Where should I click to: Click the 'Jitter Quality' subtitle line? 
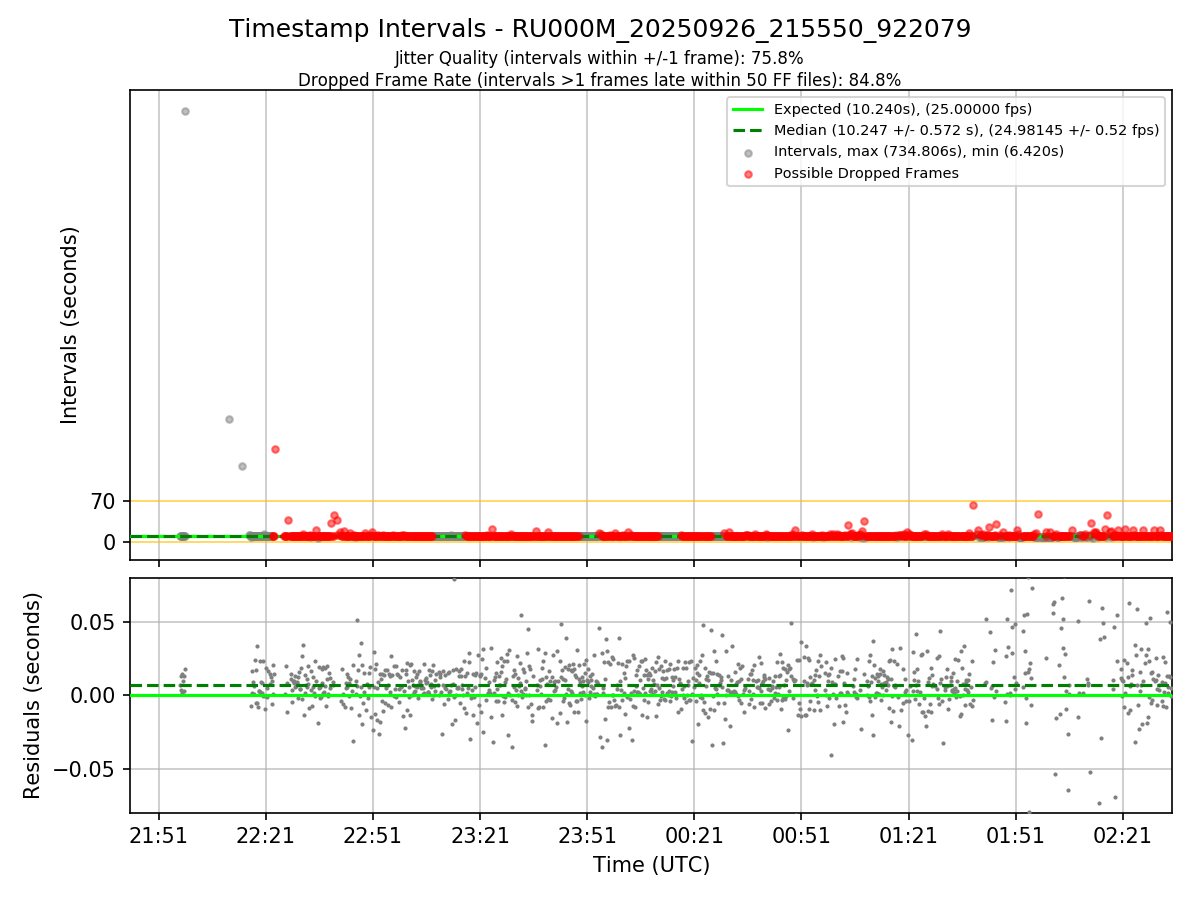[599, 58]
